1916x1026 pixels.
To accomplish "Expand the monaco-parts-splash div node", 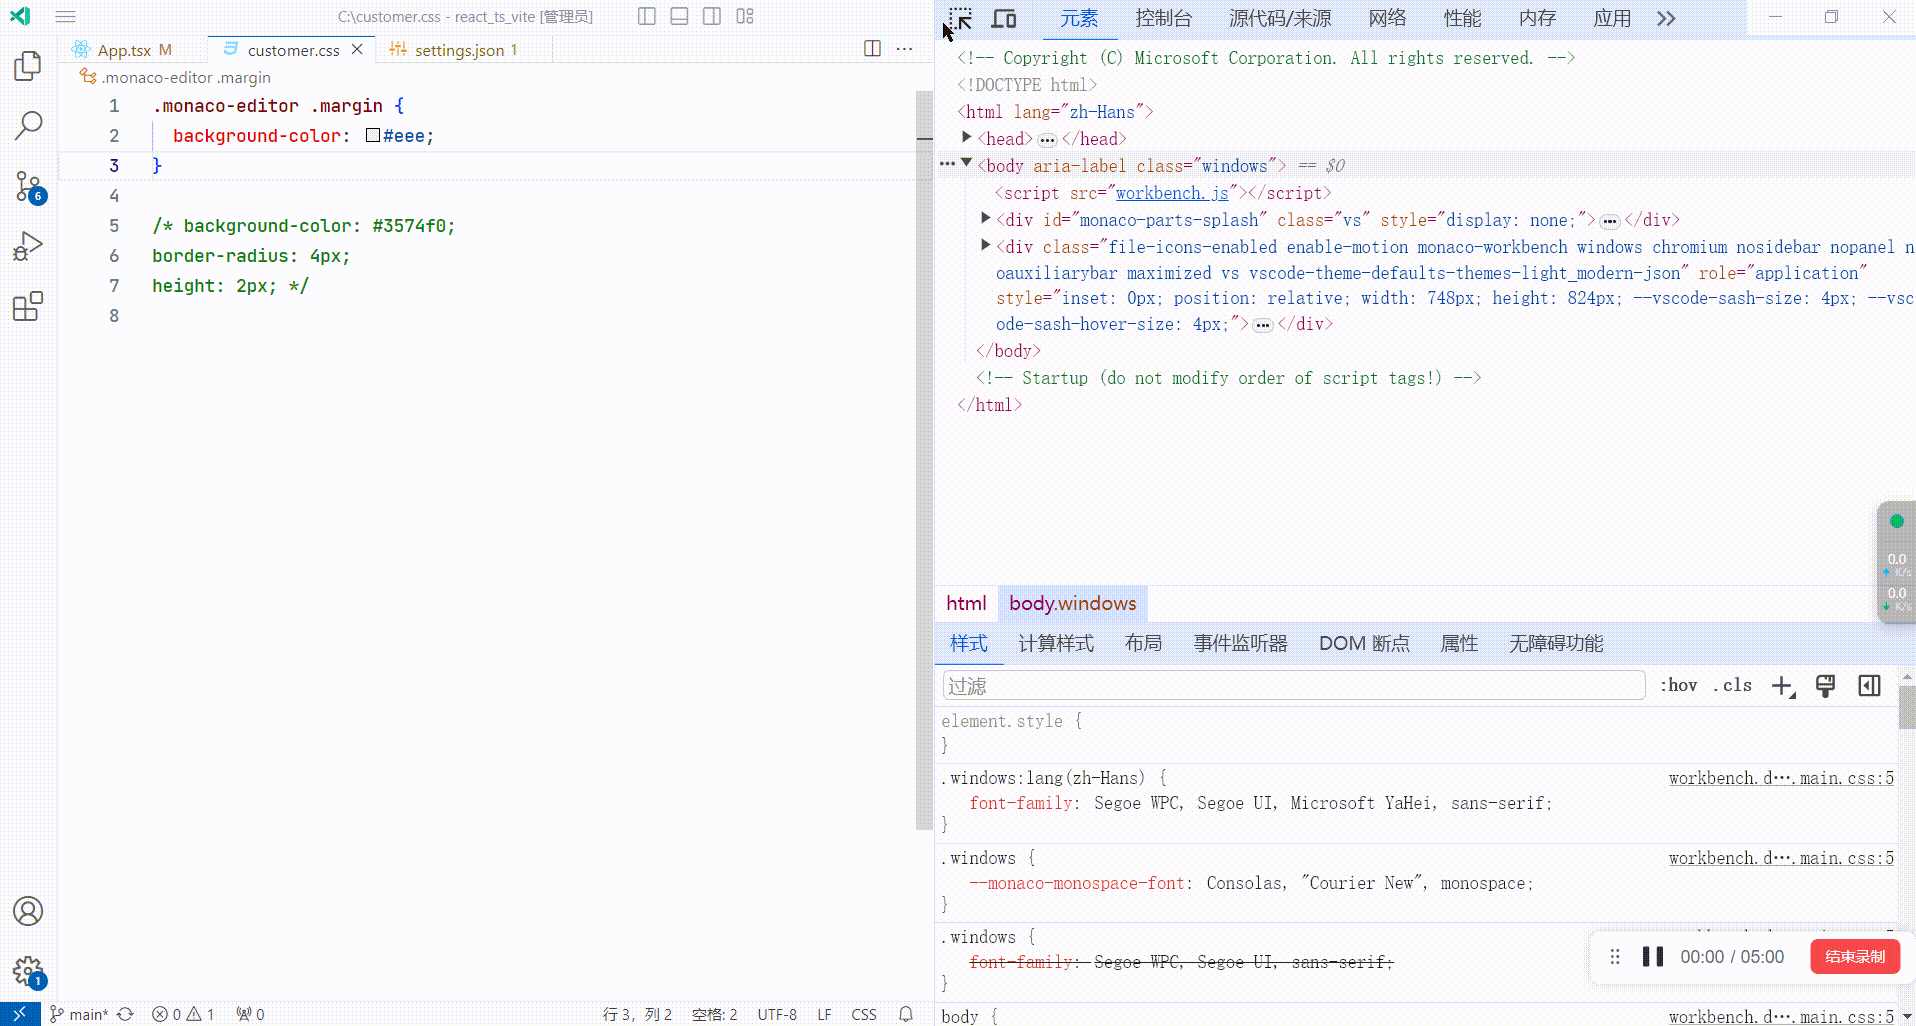I will pos(986,218).
